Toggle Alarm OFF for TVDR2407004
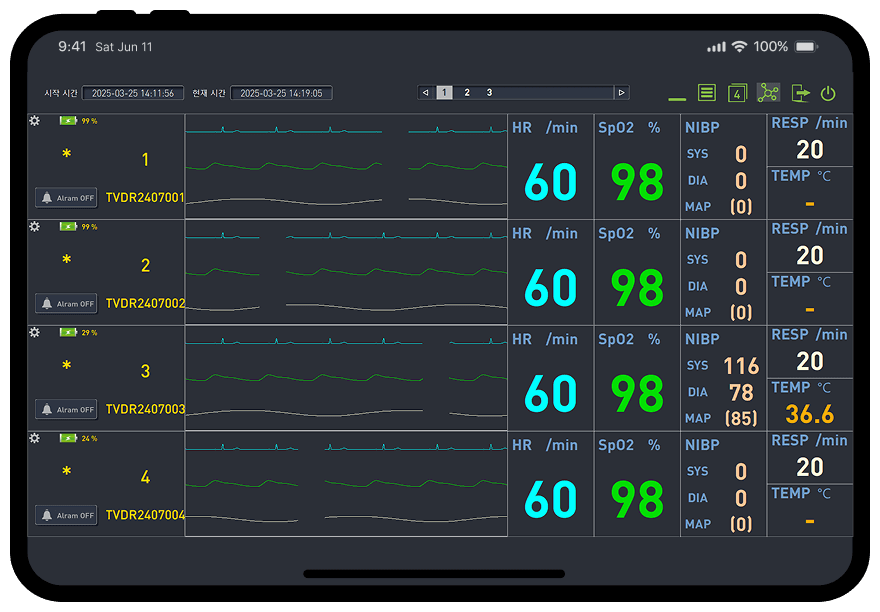 pyautogui.click(x=66, y=515)
